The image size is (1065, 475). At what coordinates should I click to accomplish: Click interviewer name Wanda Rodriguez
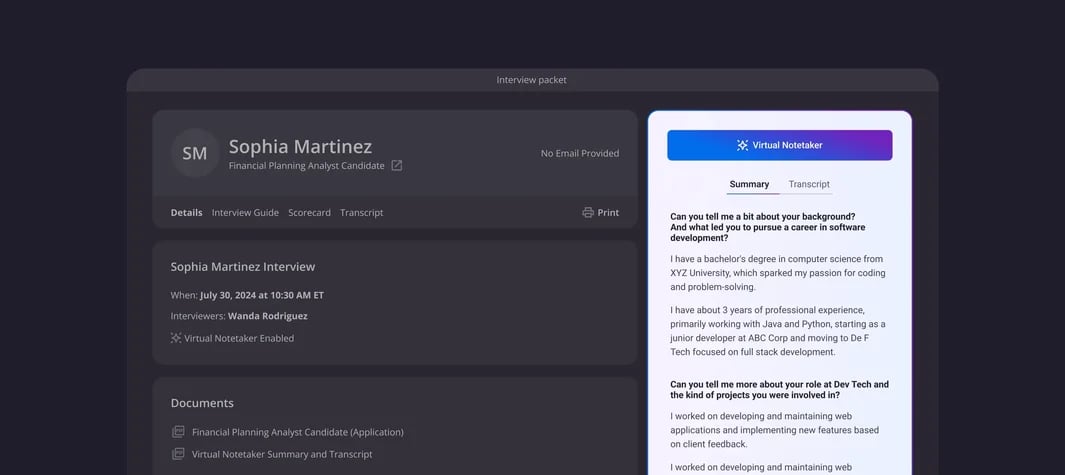pos(268,316)
